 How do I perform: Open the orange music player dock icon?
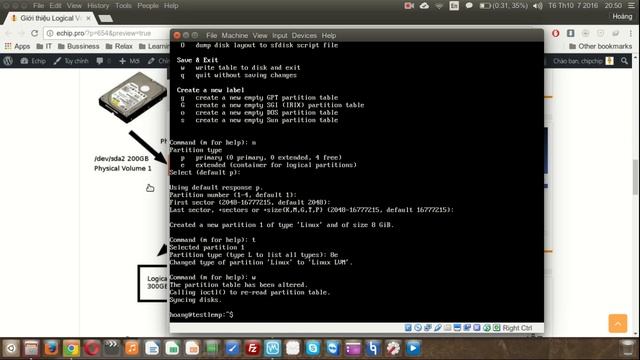[132, 349]
